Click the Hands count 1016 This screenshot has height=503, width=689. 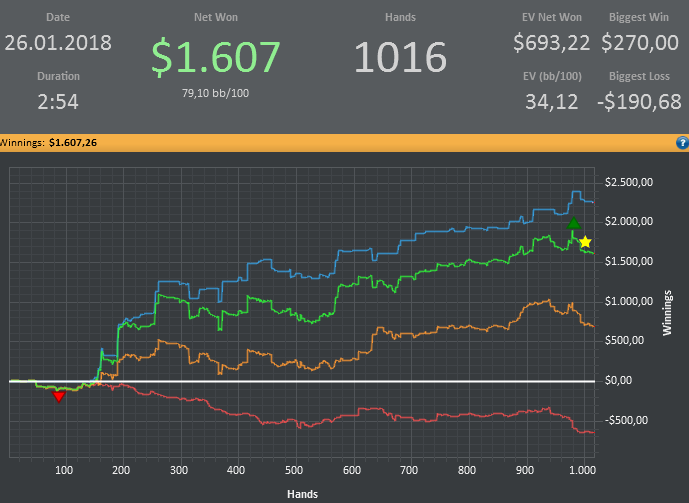[400, 57]
